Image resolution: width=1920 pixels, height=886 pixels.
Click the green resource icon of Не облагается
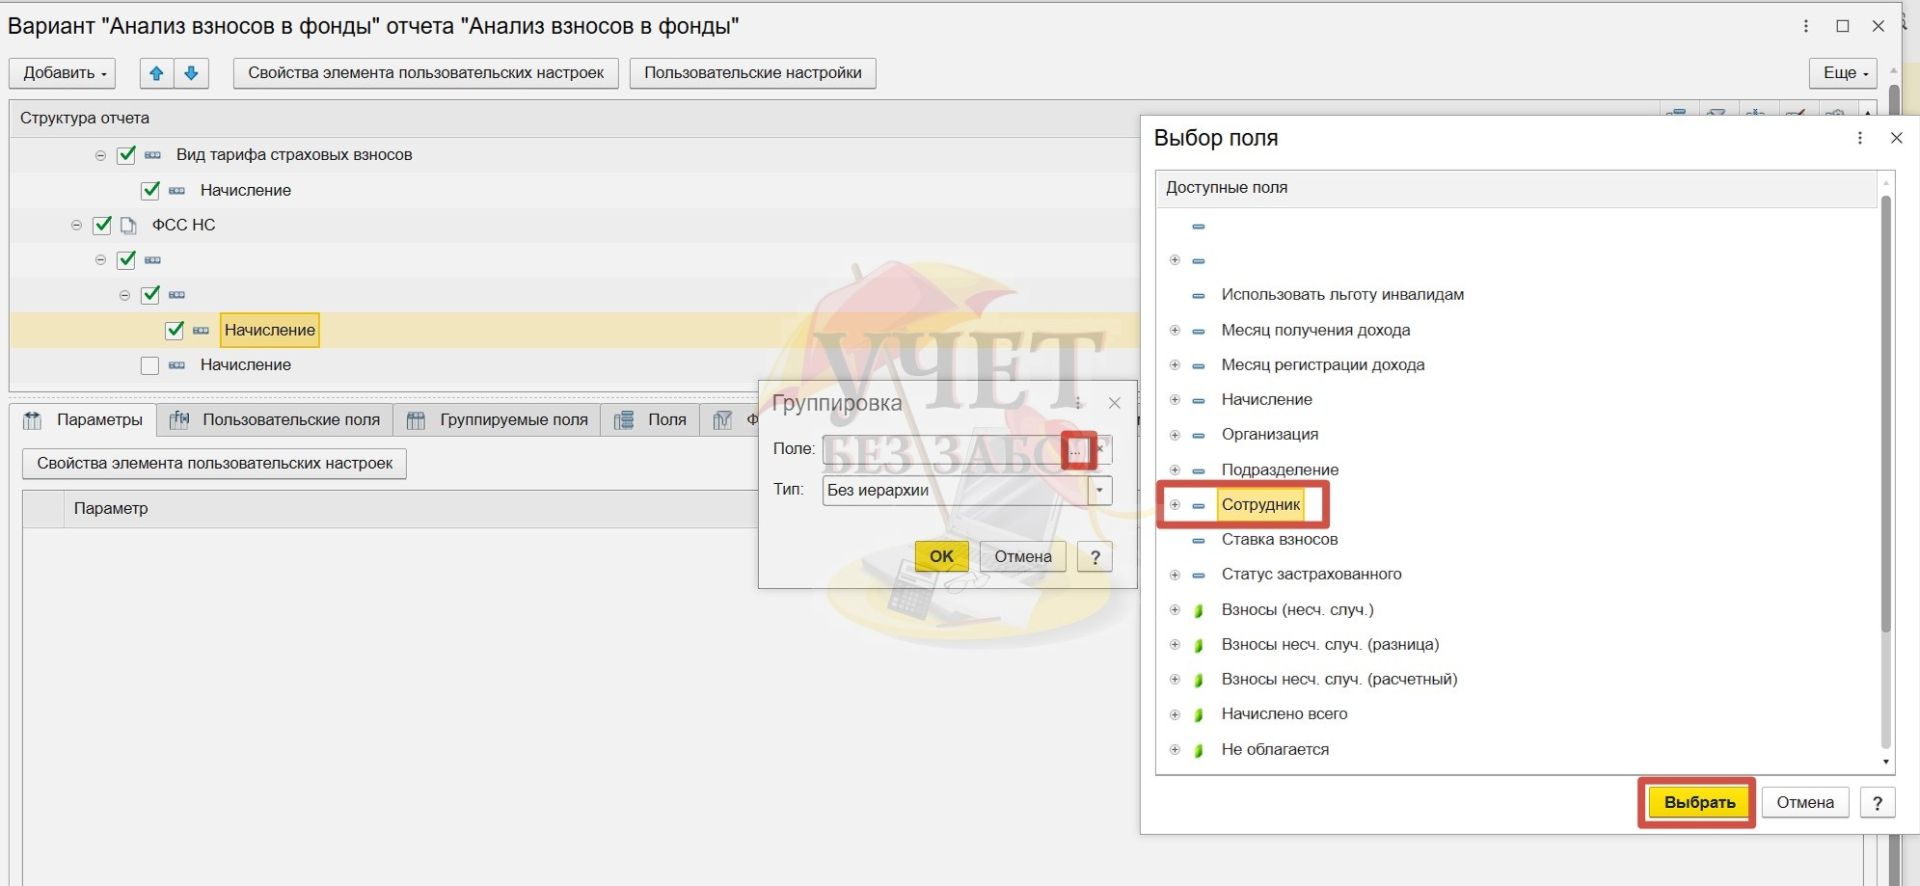[1198, 750]
